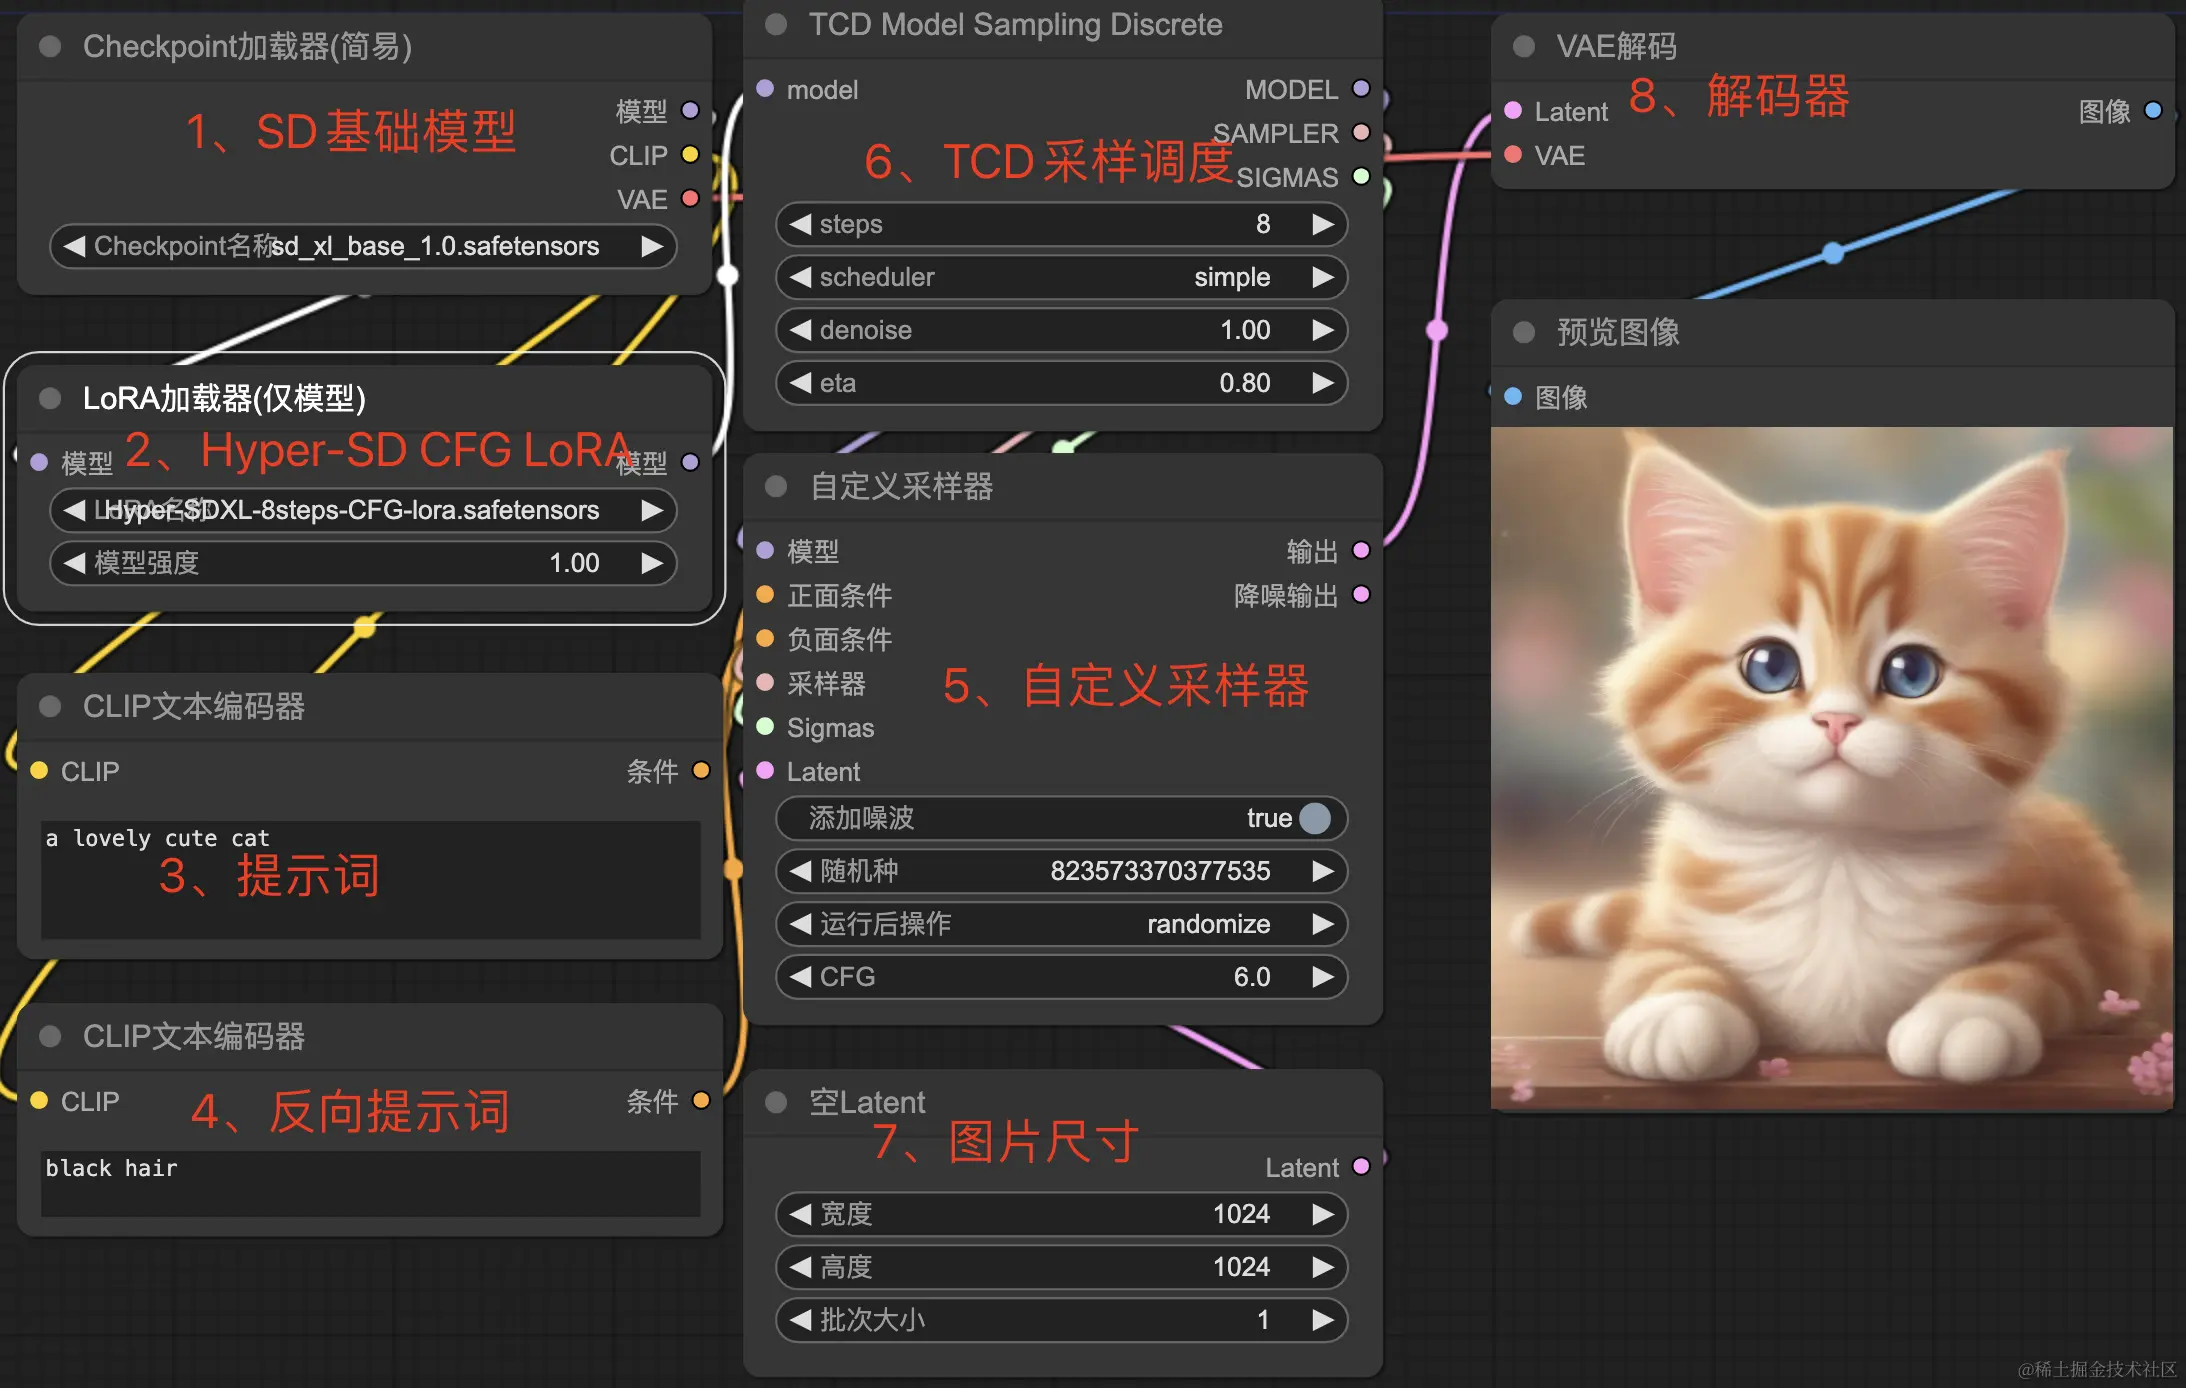Open the scheduler selector showing simple
Screen dimensions: 2186x1388
[1060, 277]
